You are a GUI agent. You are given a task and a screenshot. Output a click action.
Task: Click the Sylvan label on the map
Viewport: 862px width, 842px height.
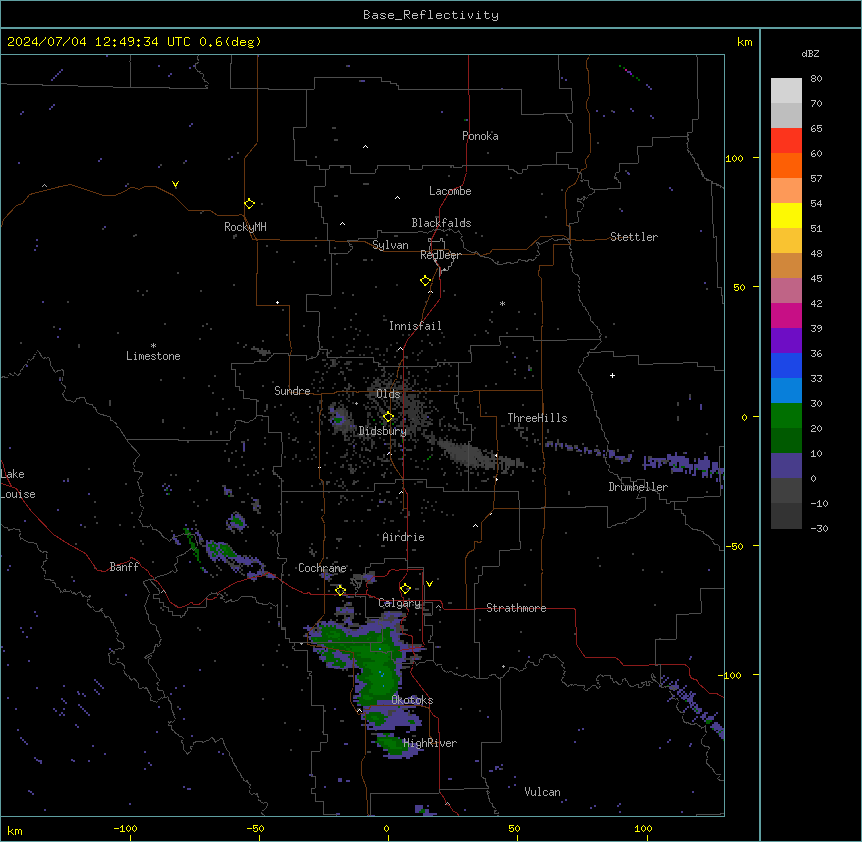pos(390,245)
